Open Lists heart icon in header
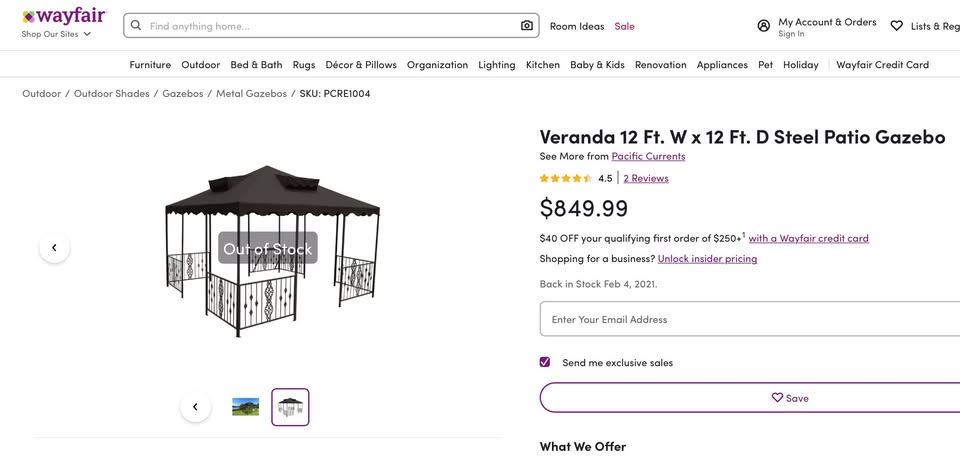Viewport: 960px width, 458px height. coord(896,26)
